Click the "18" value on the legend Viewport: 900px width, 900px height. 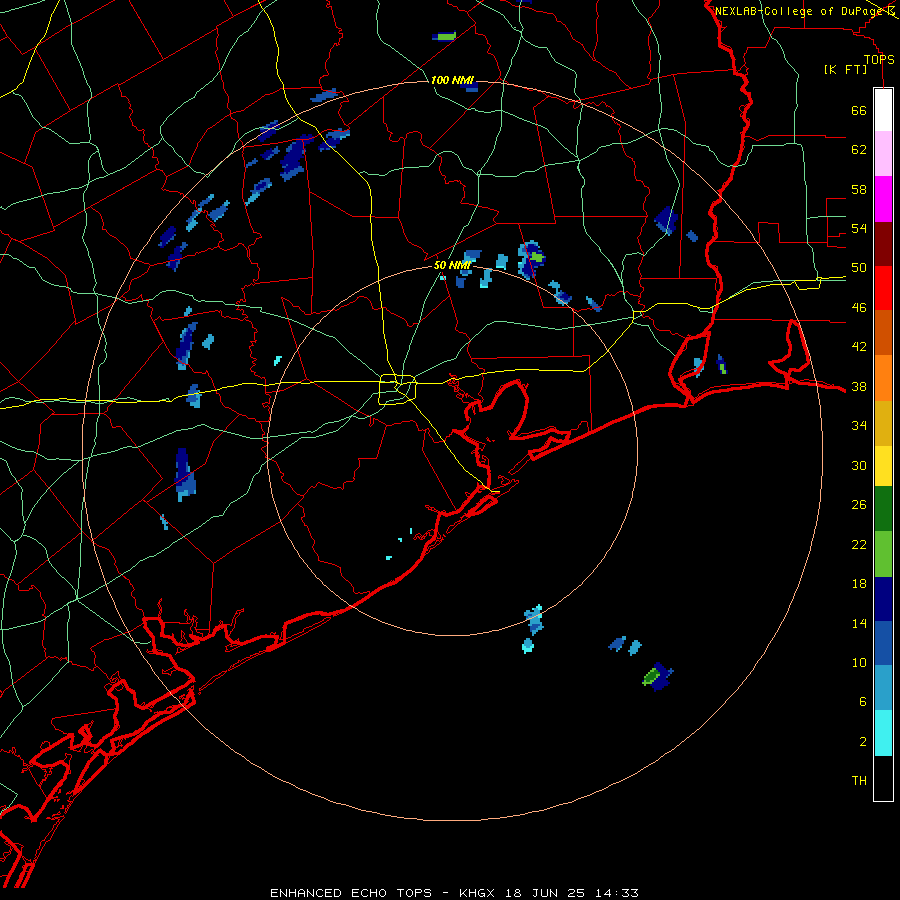(x=859, y=584)
